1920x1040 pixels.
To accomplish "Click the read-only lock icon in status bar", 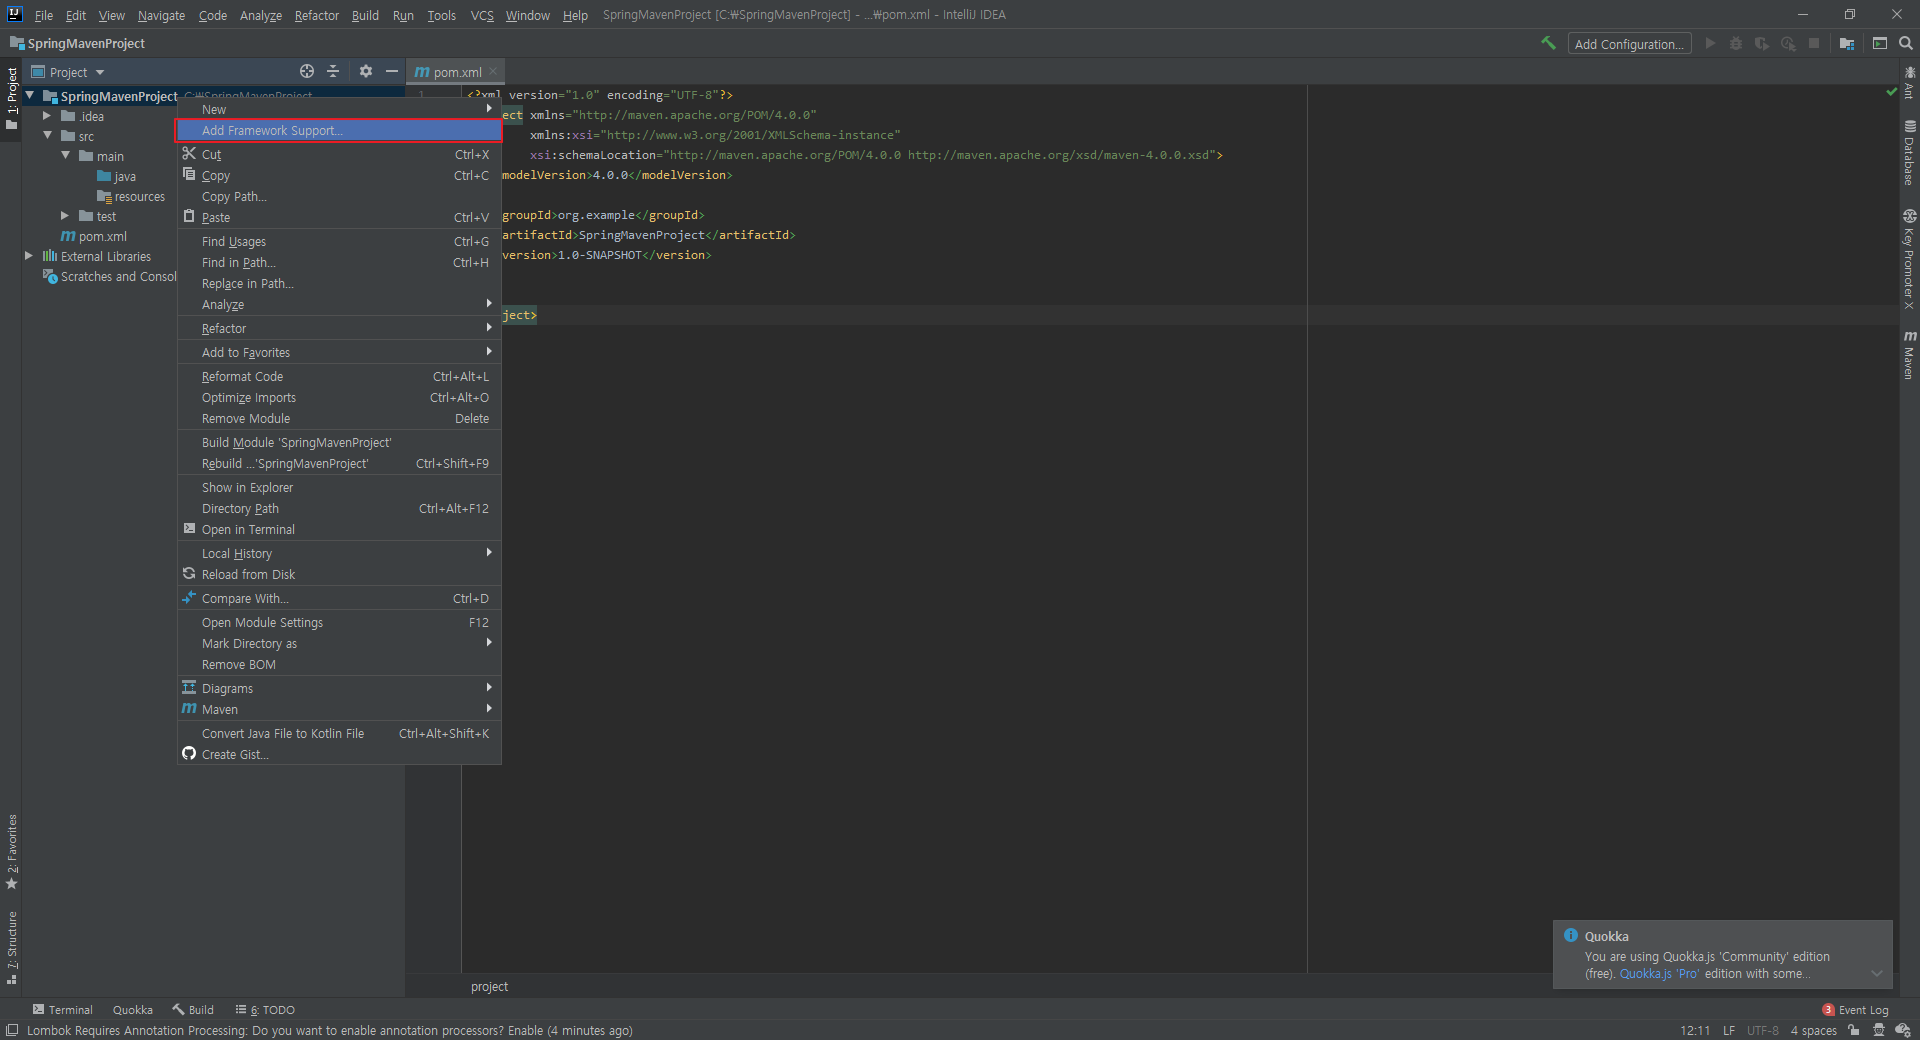I will click(x=1854, y=1030).
